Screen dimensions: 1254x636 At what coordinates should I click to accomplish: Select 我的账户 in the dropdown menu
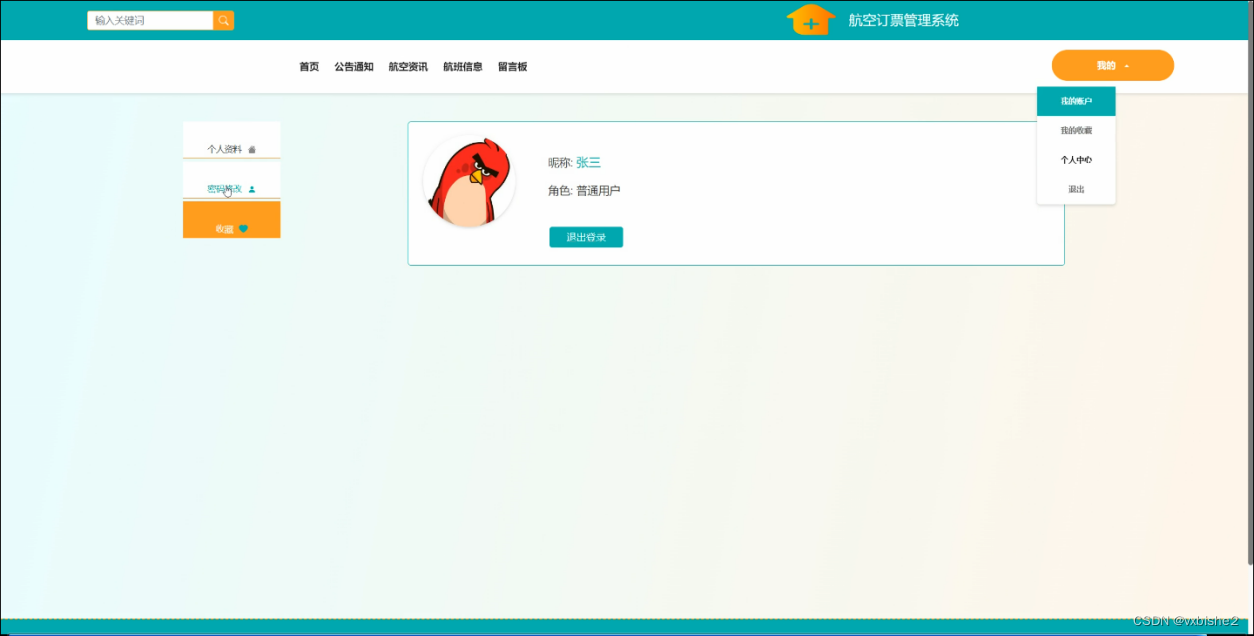click(x=1076, y=101)
